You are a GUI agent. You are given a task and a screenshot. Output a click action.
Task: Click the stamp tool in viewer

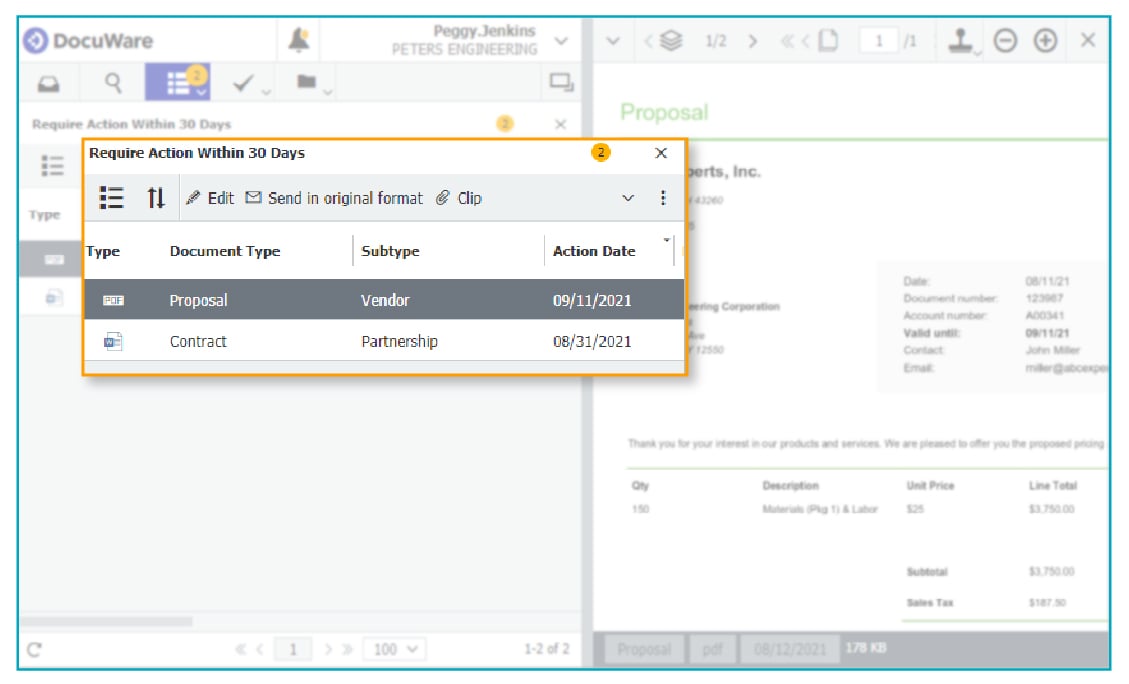(961, 41)
